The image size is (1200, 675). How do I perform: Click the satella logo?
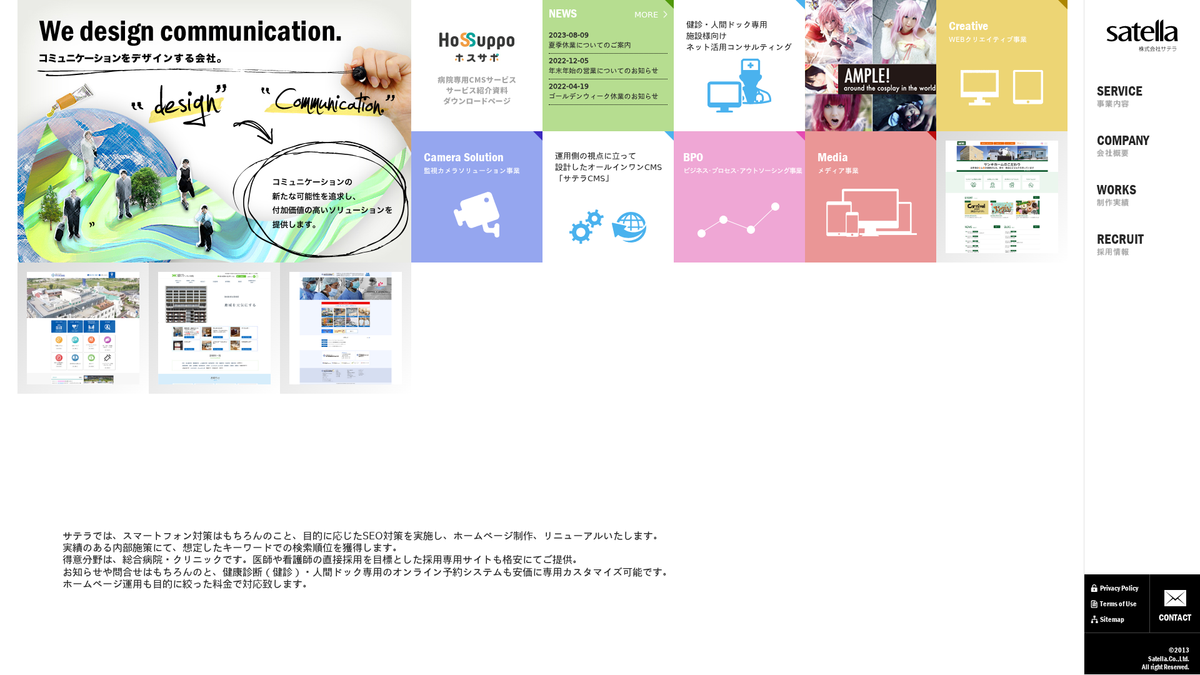(x=1141, y=36)
